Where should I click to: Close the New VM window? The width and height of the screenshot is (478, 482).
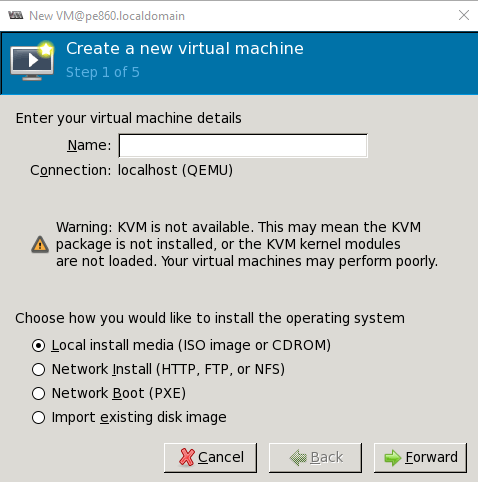[x=464, y=15]
